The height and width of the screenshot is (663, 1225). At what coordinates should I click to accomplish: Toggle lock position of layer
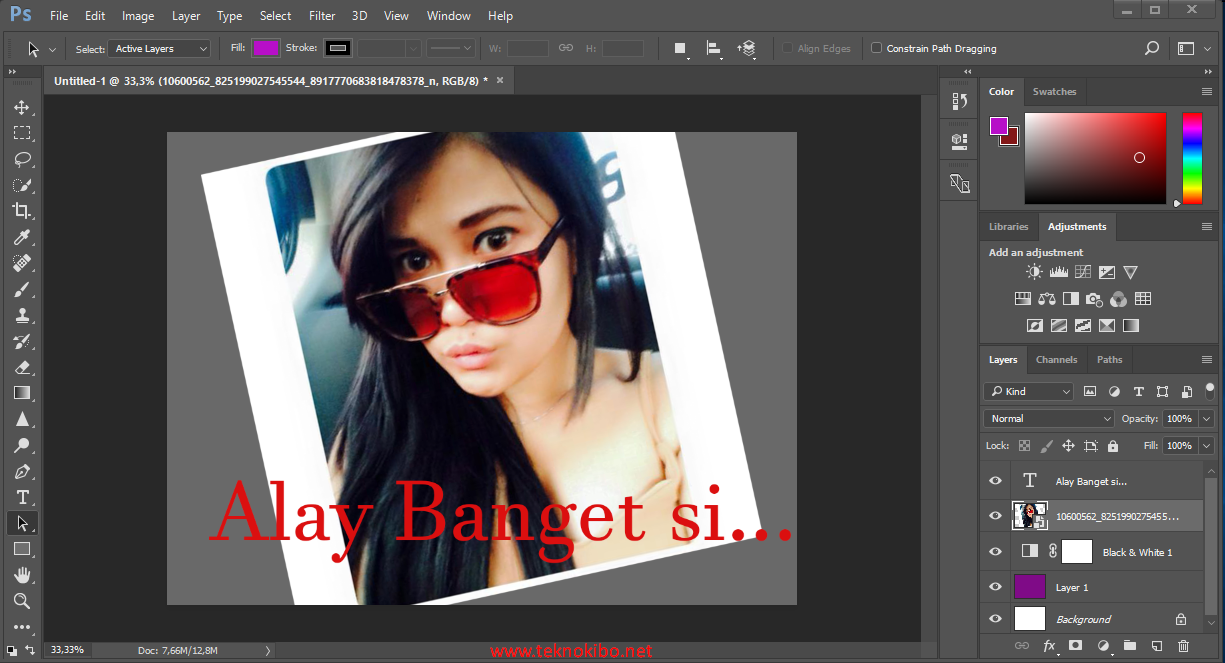tap(1068, 446)
